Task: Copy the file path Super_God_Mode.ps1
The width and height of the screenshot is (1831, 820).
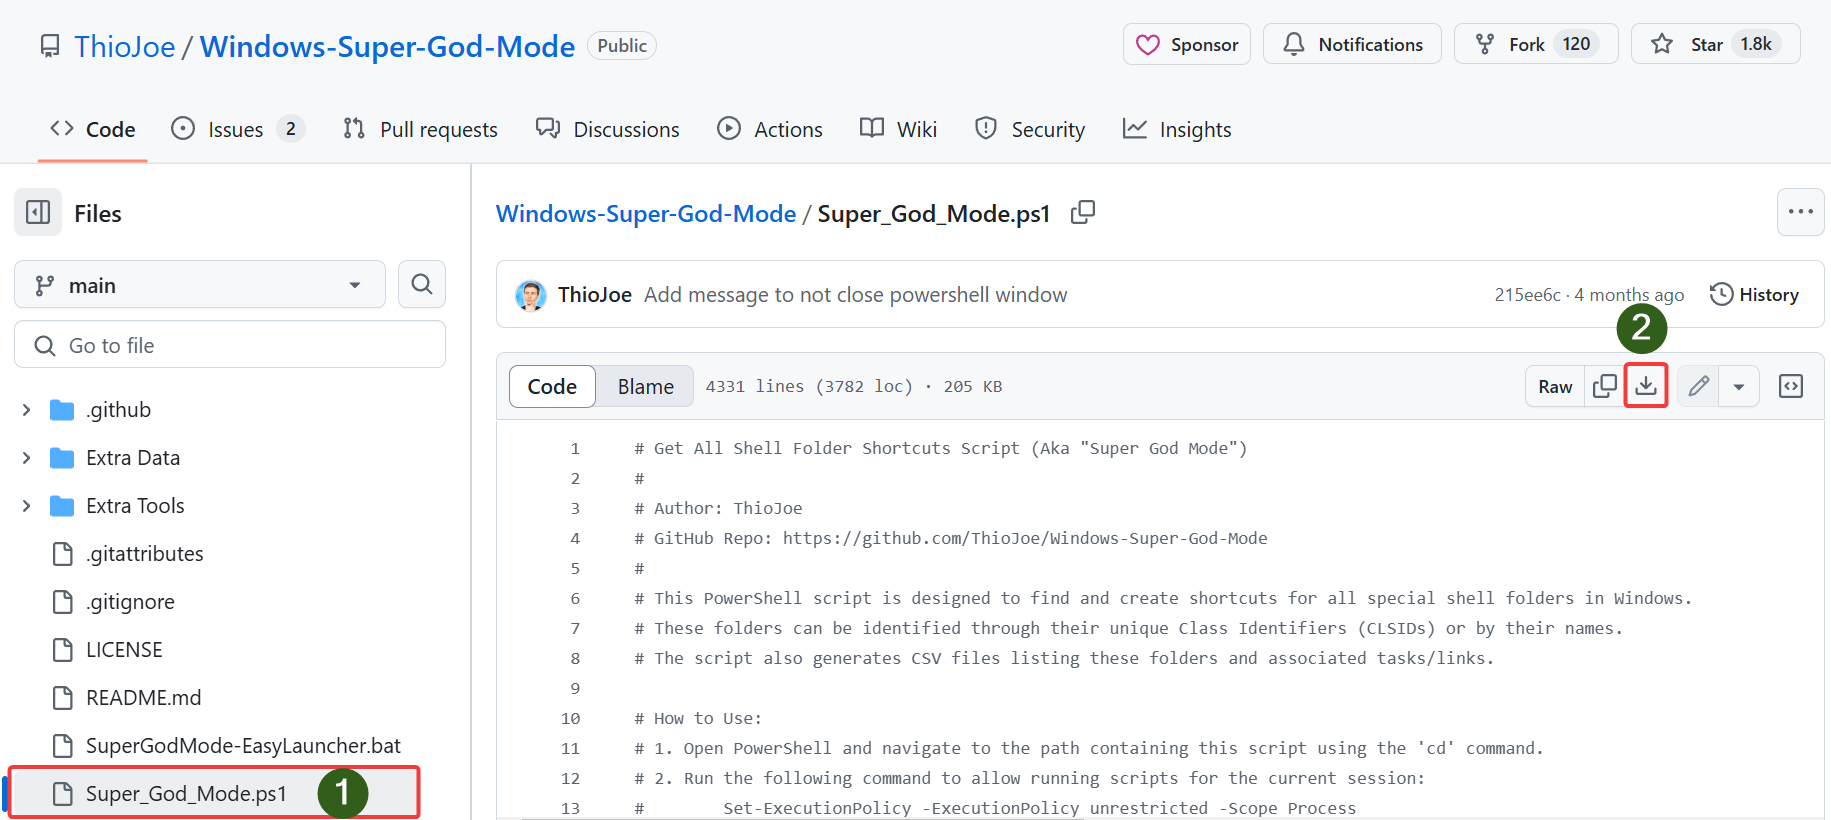Action: coord(1083,212)
